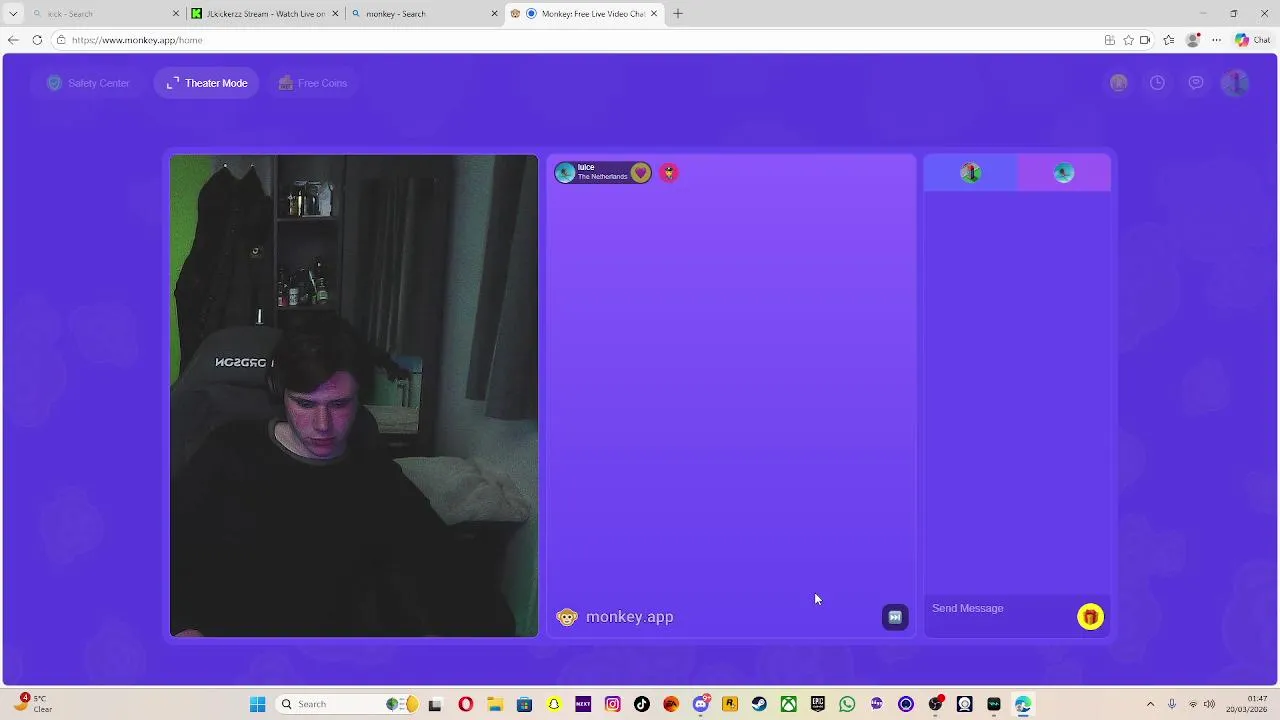Open Instagram from the taskbar

tap(612, 704)
